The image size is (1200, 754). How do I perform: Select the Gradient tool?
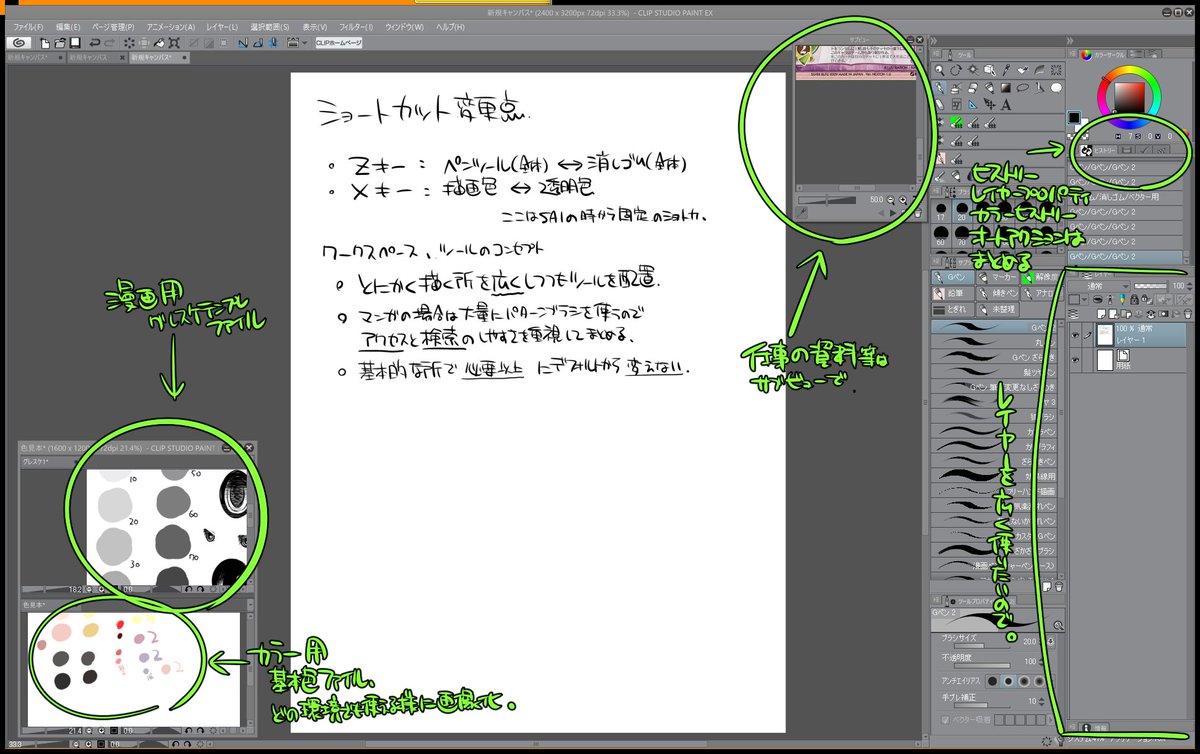1005,88
